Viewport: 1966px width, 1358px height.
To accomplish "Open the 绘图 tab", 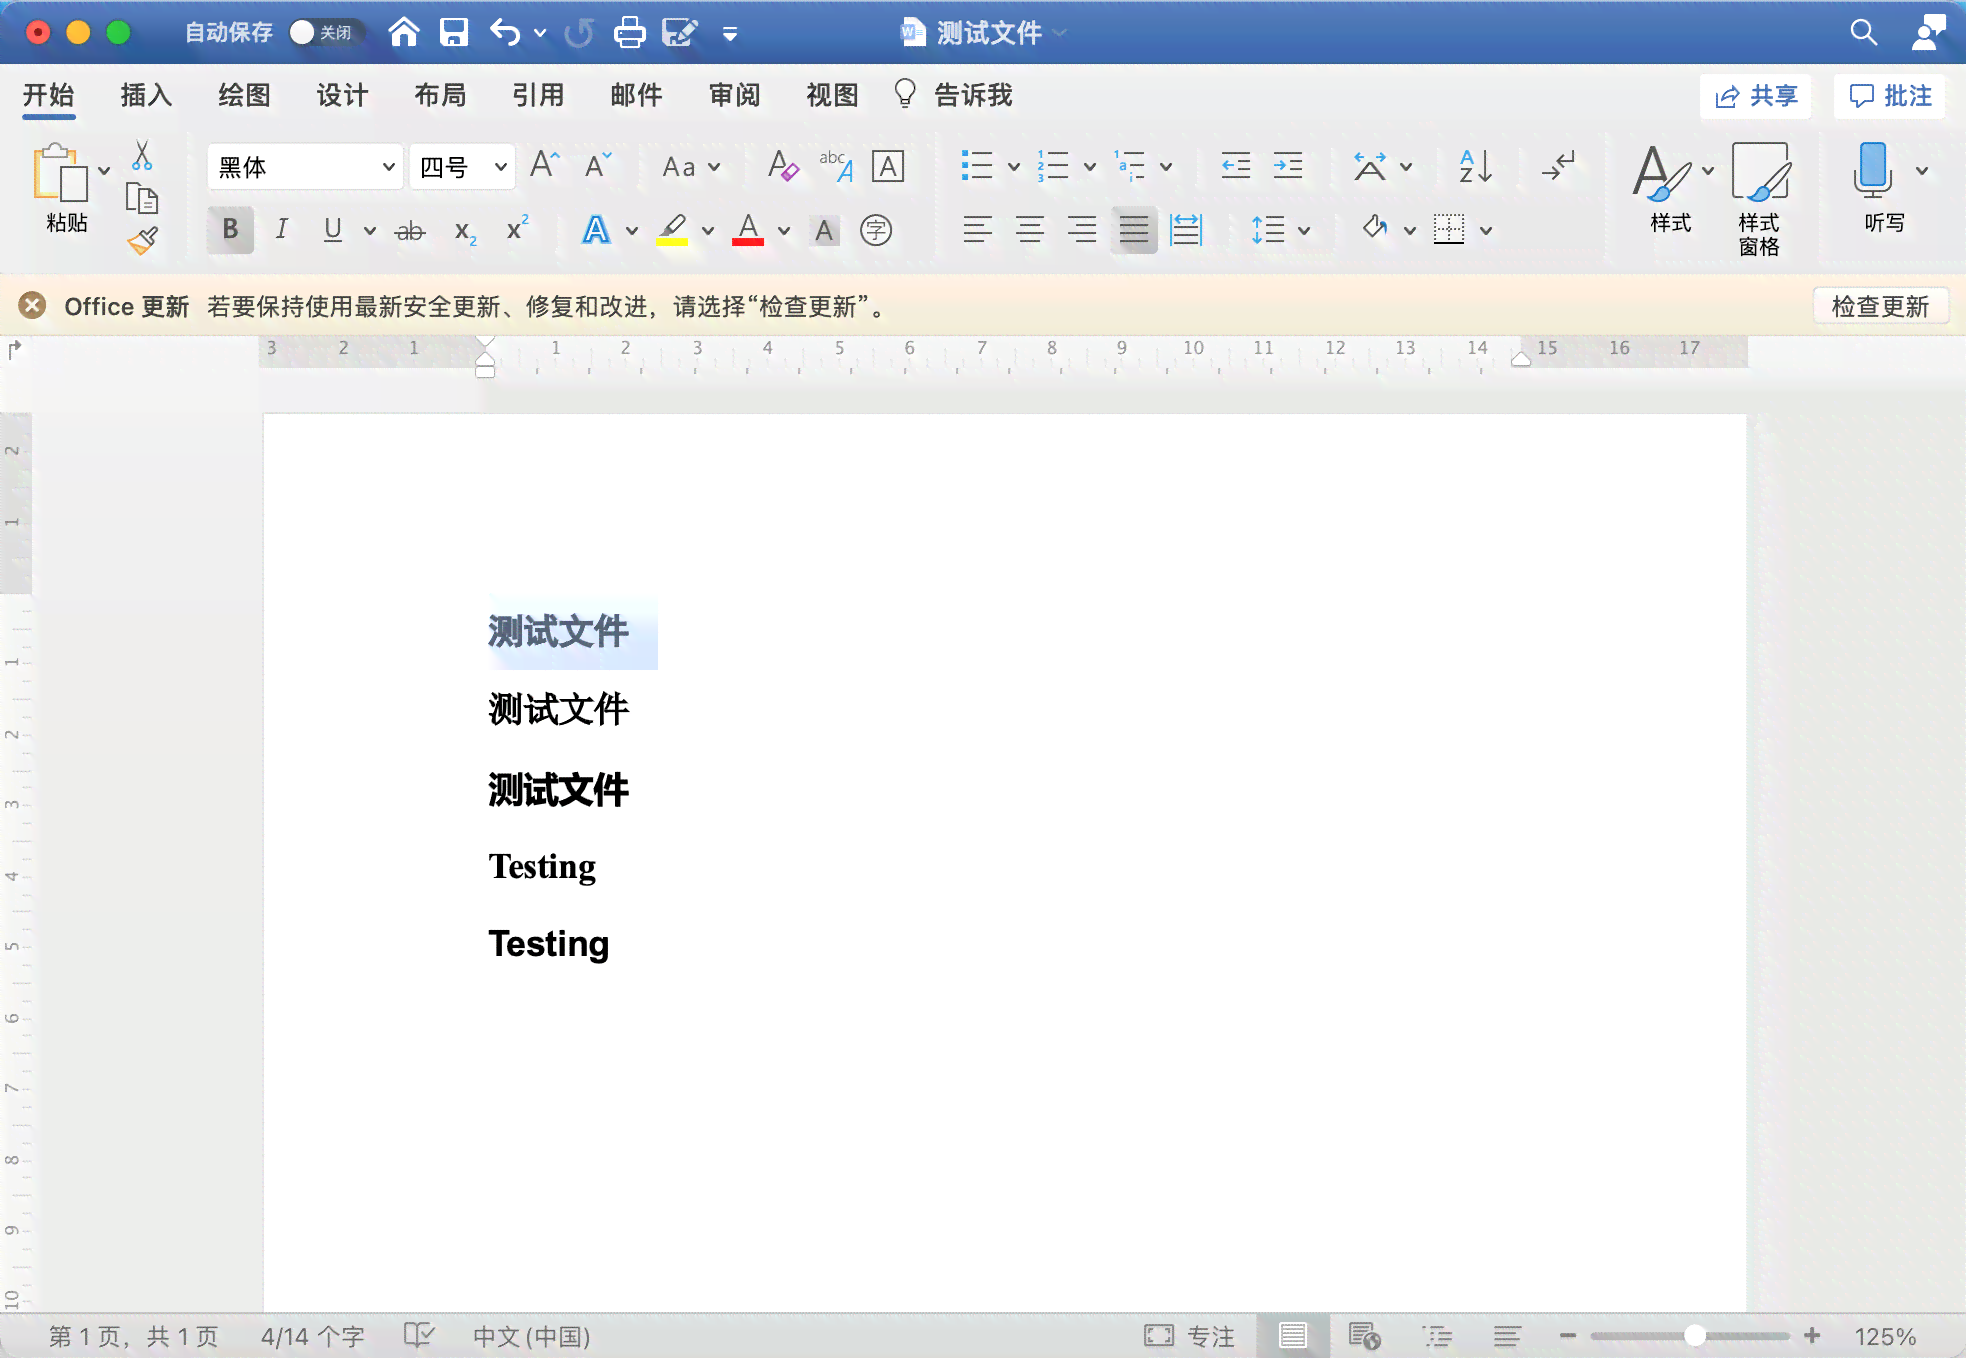I will 244,96.
